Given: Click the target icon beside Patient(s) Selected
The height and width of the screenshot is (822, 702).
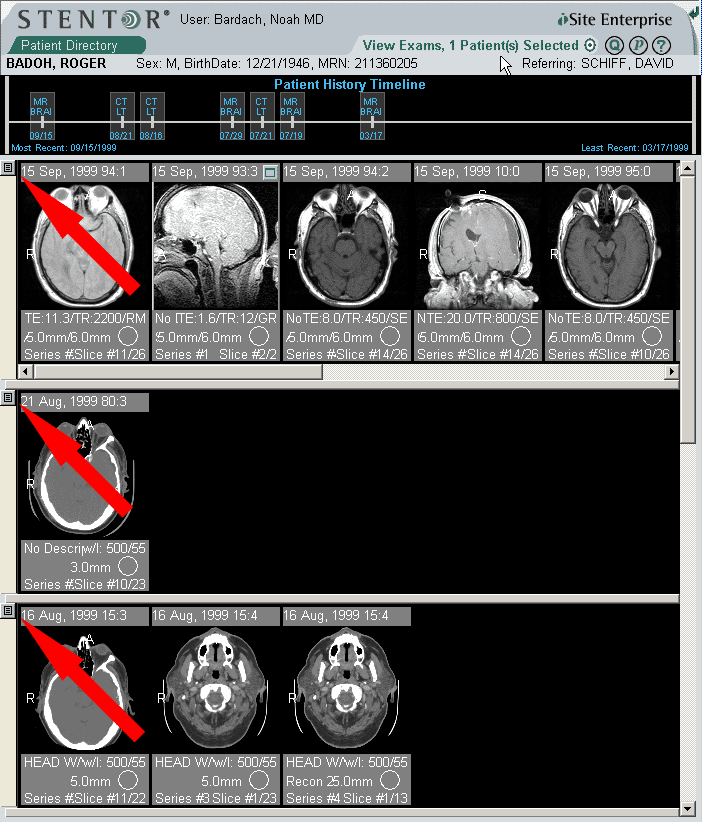Looking at the screenshot, I should pos(590,45).
